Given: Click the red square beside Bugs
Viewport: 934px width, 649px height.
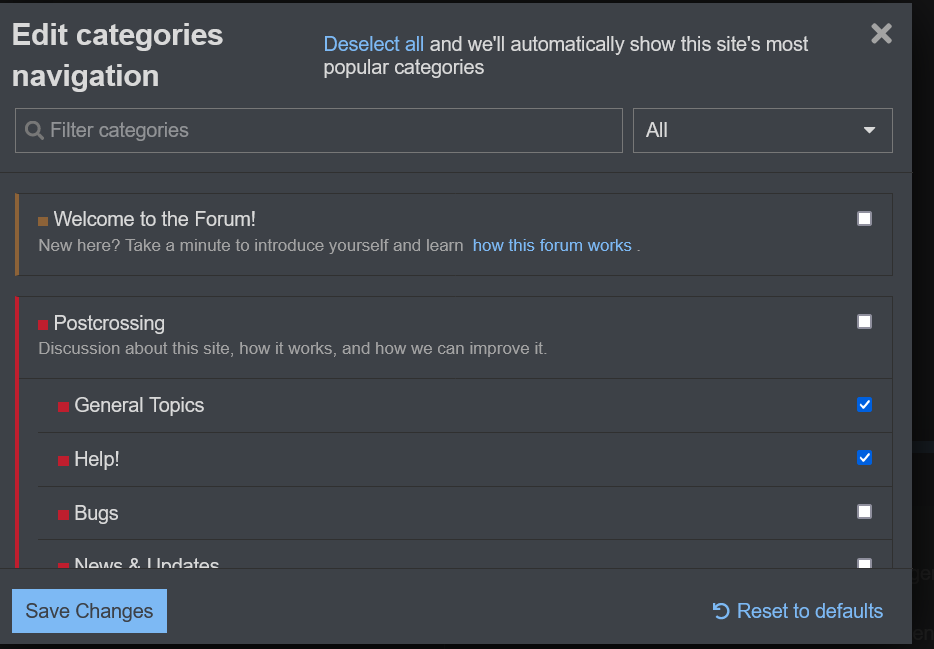Looking at the screenshot, I should pyautogui.click(x=63, y=514).
